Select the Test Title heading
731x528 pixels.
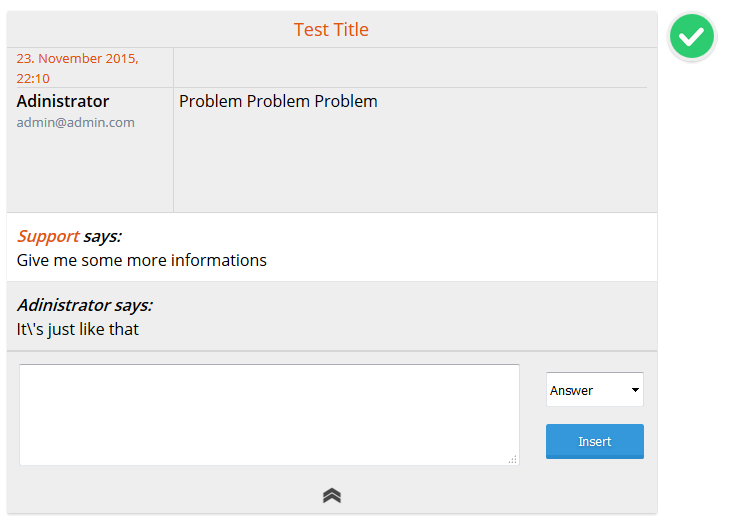(331, 30)
